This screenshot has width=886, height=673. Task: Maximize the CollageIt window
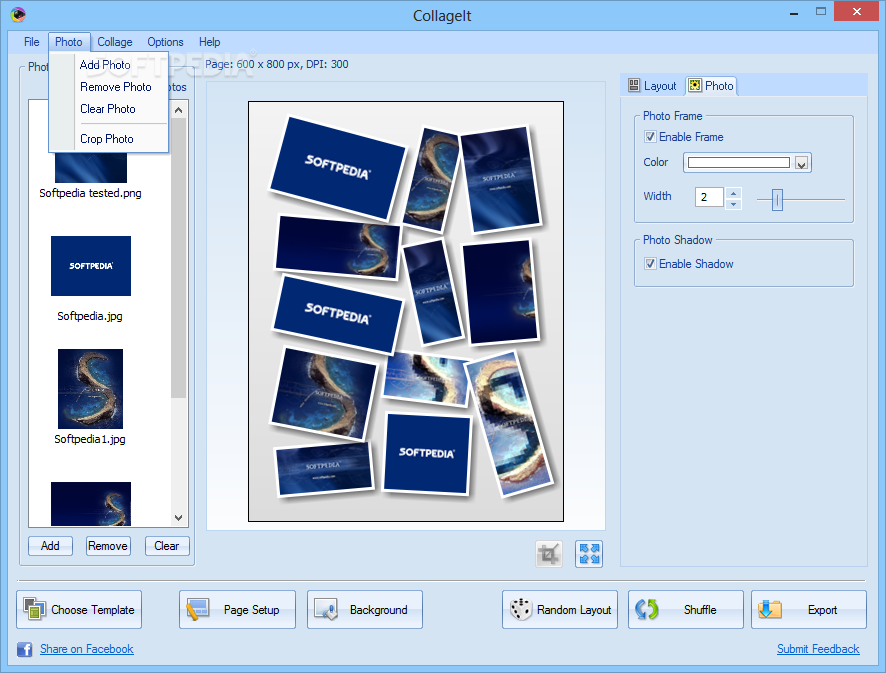(821, 11)
